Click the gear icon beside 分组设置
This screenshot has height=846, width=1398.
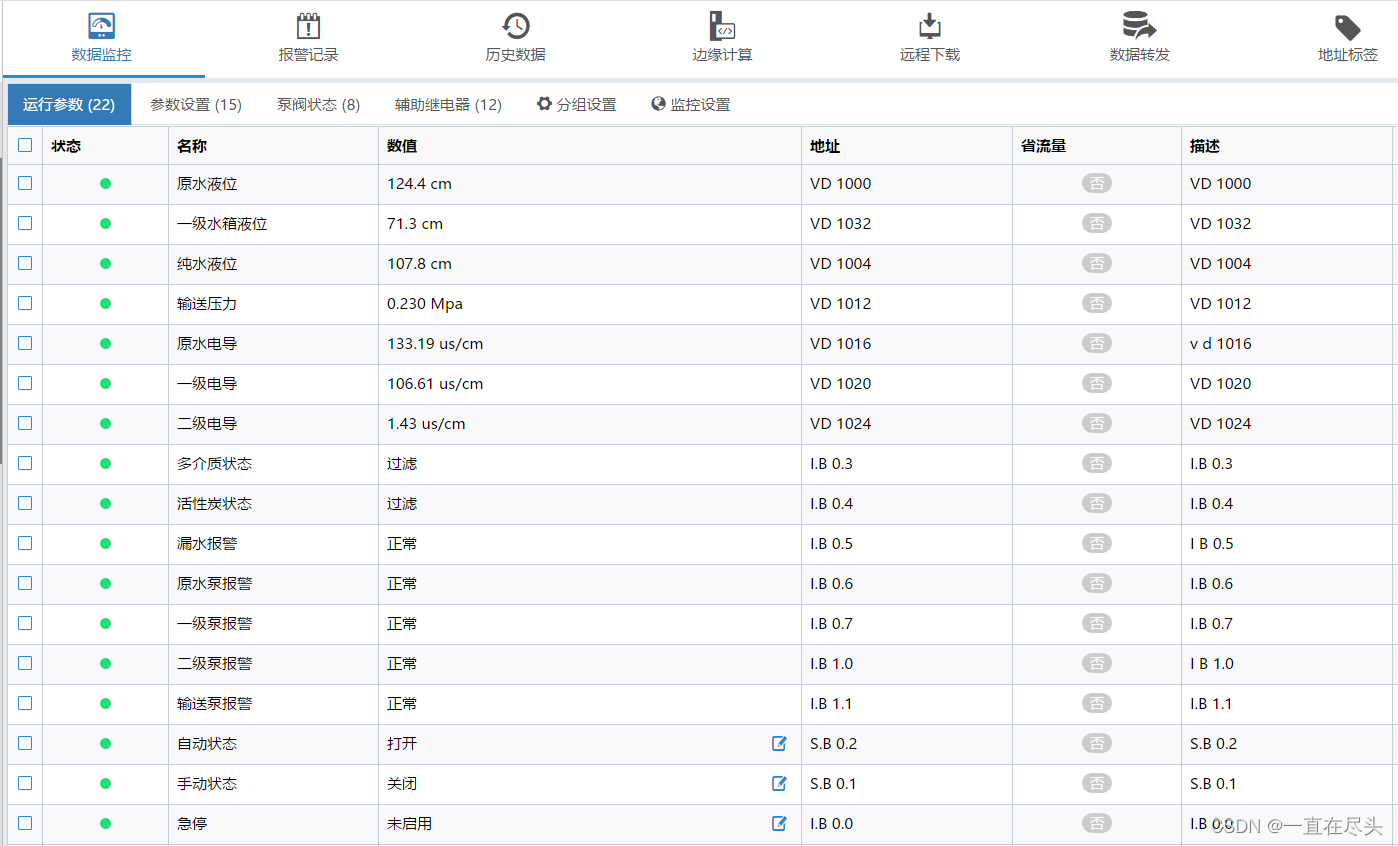tap(544, 104)
